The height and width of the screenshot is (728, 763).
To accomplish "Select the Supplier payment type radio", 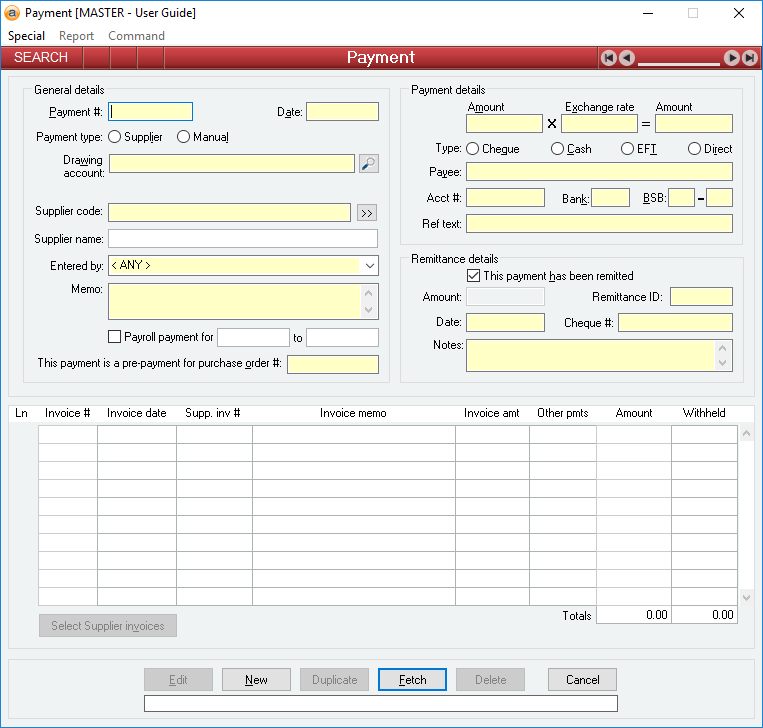I will tap(115, 137).
